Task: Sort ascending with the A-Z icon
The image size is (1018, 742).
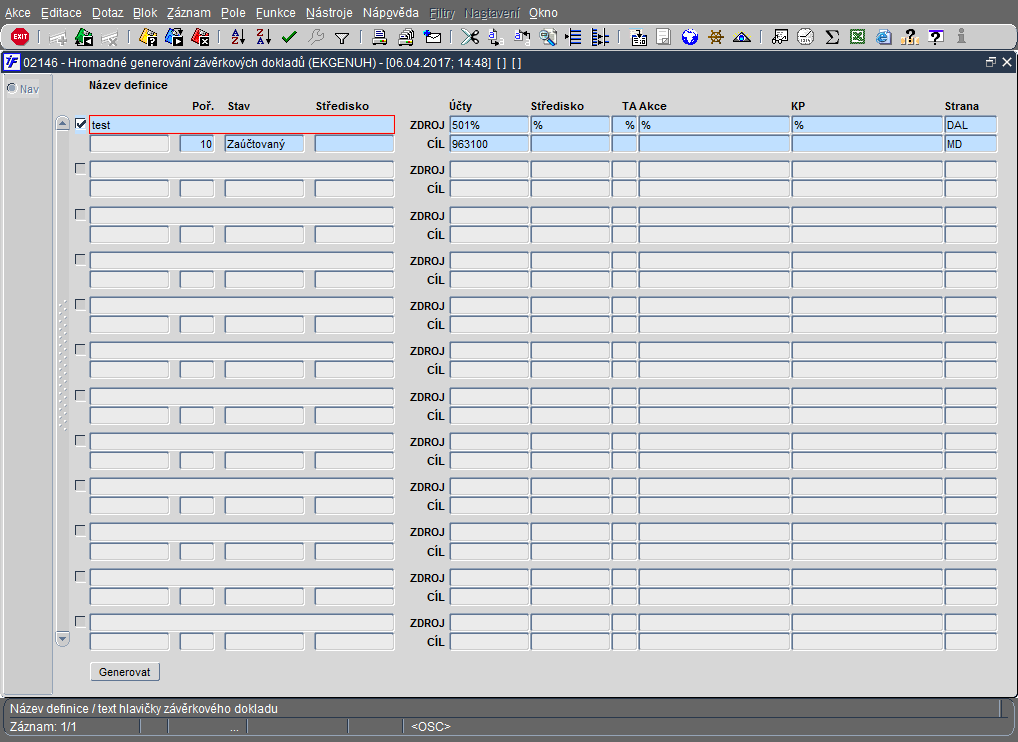Action: (x=238, y=38)
